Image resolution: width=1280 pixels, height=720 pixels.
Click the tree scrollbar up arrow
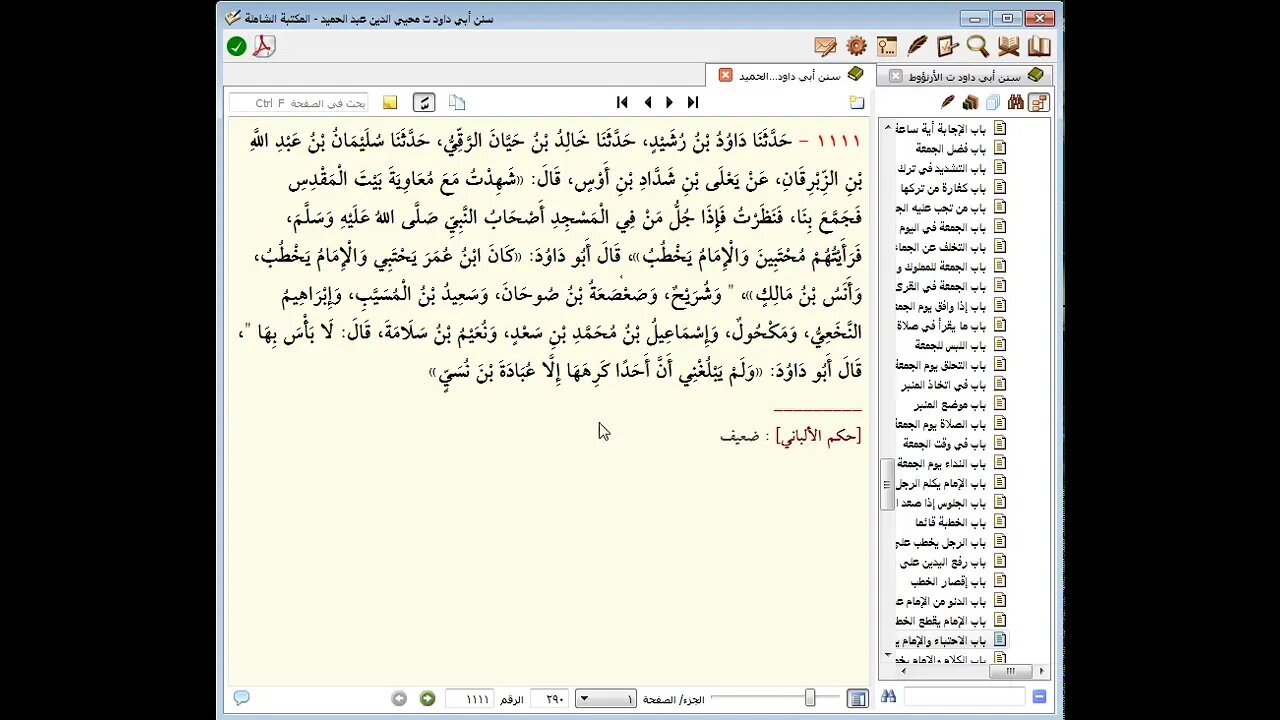(x=886, y=126)
